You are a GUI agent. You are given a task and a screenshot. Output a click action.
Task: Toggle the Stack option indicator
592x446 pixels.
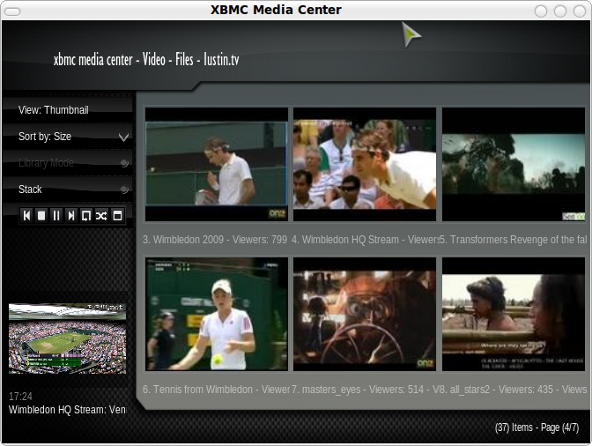124,190
